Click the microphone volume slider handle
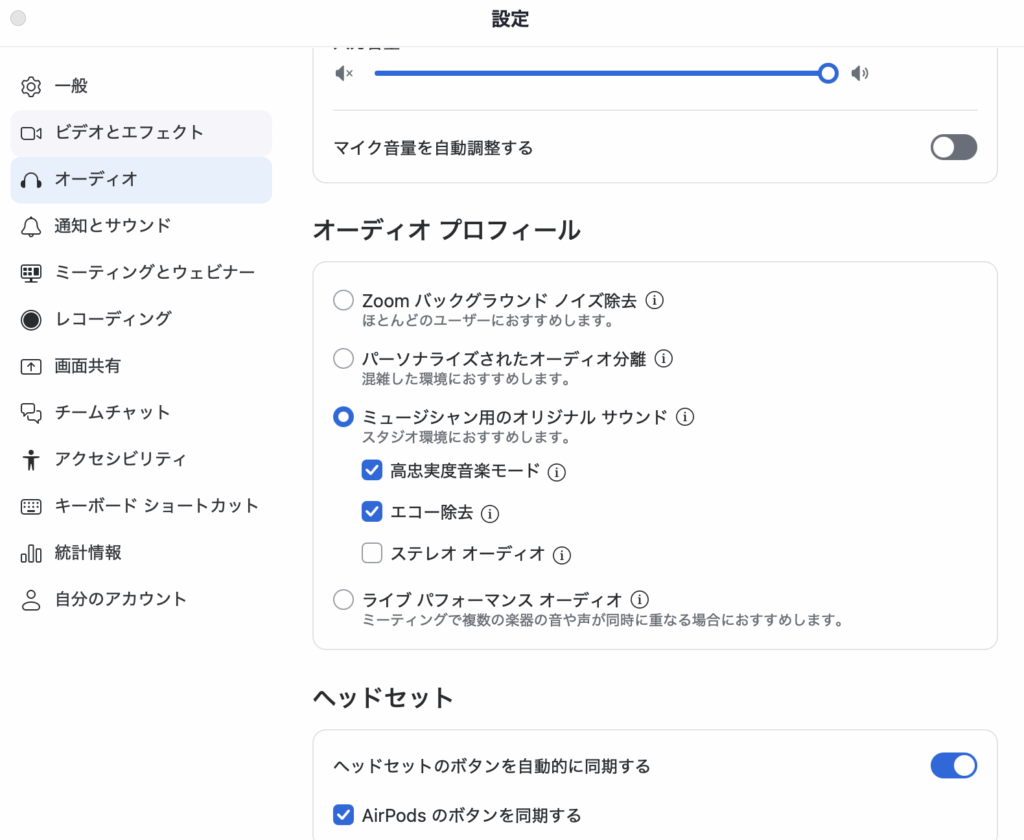The height and width of the screenshot is (840, 1024). [x=828, y=73]
